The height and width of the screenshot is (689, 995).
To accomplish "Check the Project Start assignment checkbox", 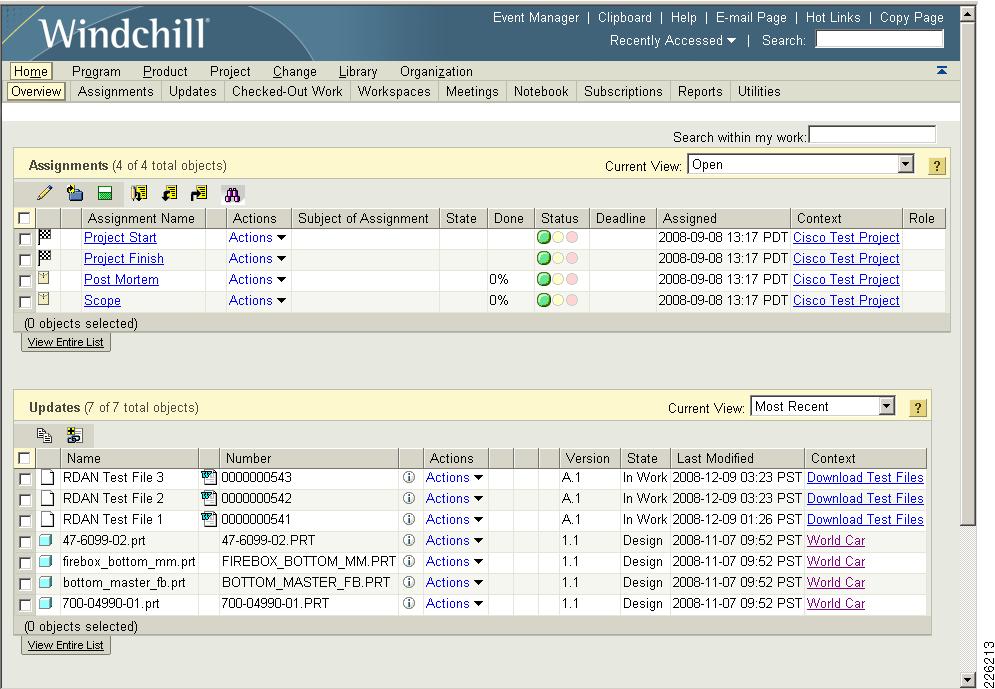I will (25, 239).
